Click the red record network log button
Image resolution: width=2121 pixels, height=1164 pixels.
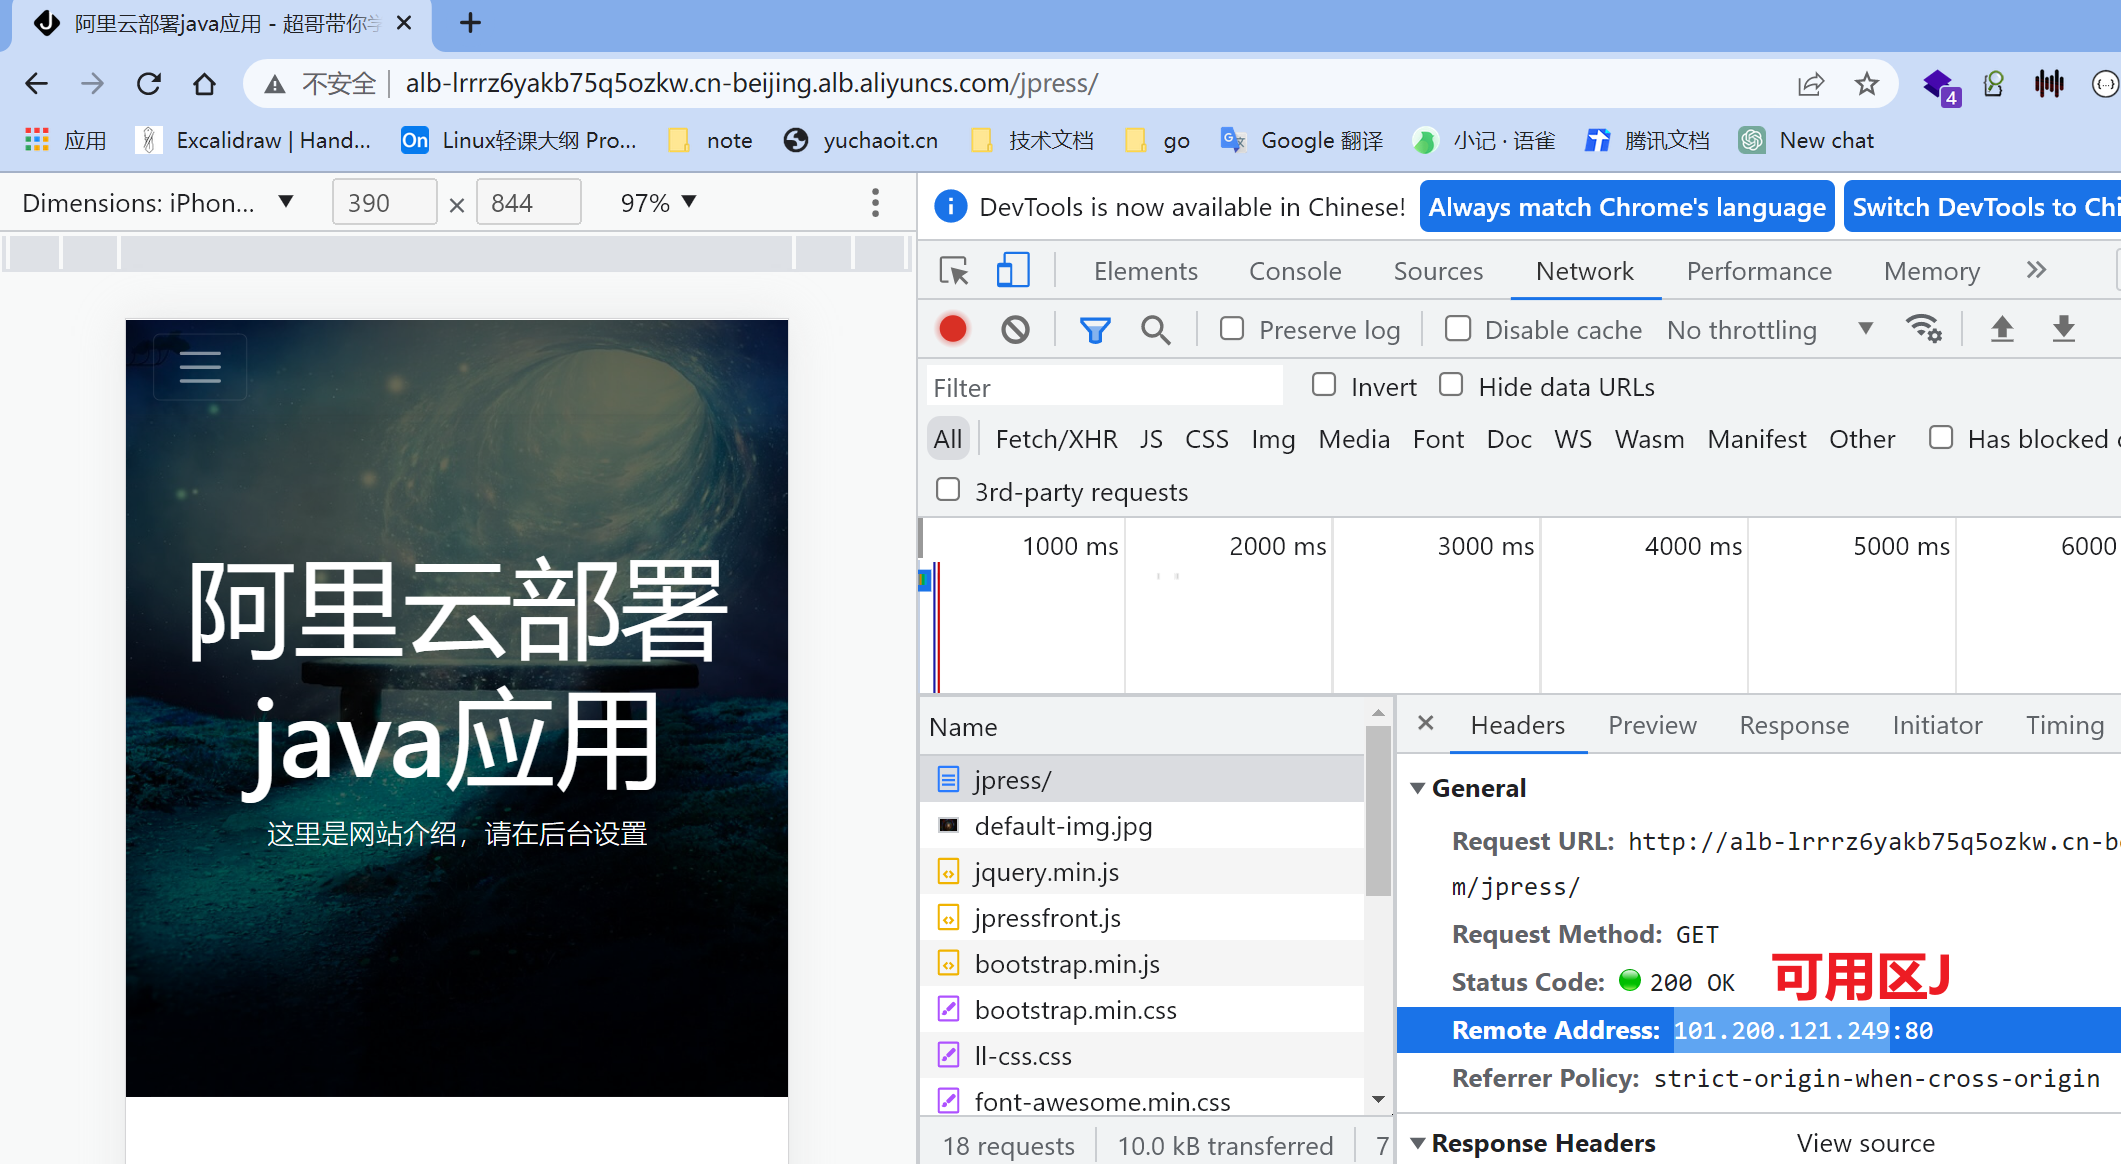(952, 329)
